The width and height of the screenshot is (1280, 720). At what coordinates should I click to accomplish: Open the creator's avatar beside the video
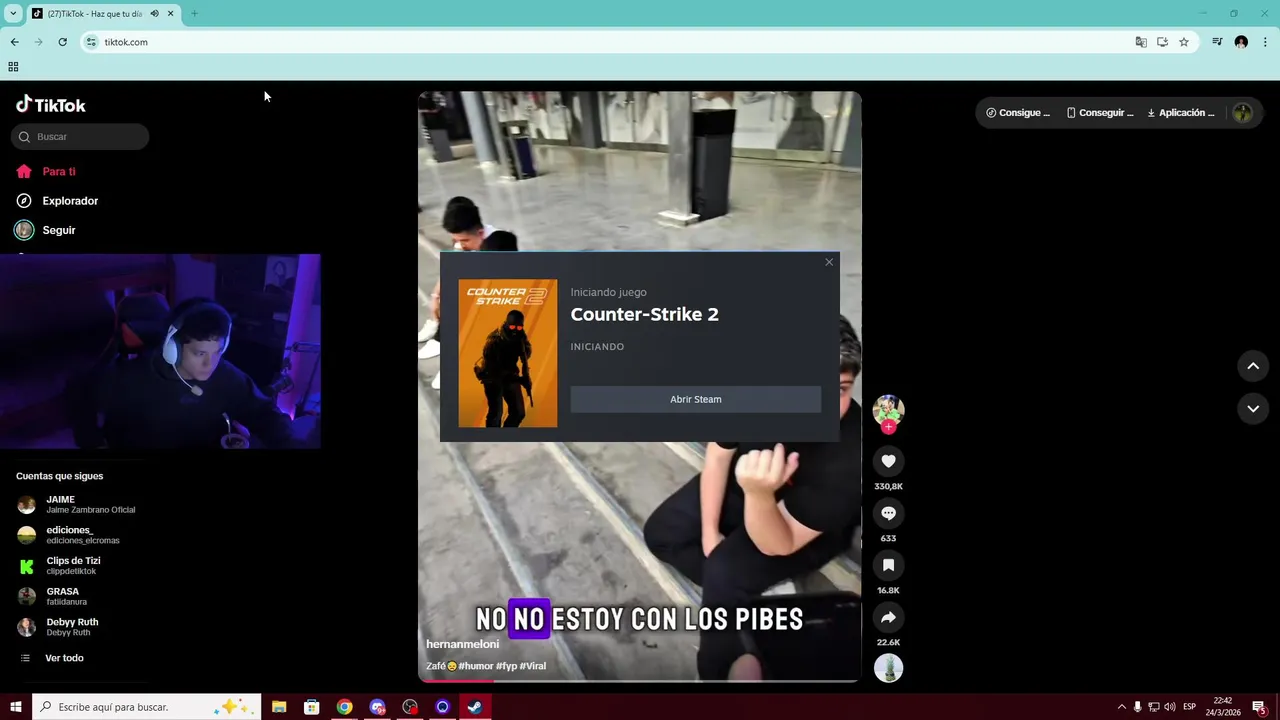click(888, 410)
